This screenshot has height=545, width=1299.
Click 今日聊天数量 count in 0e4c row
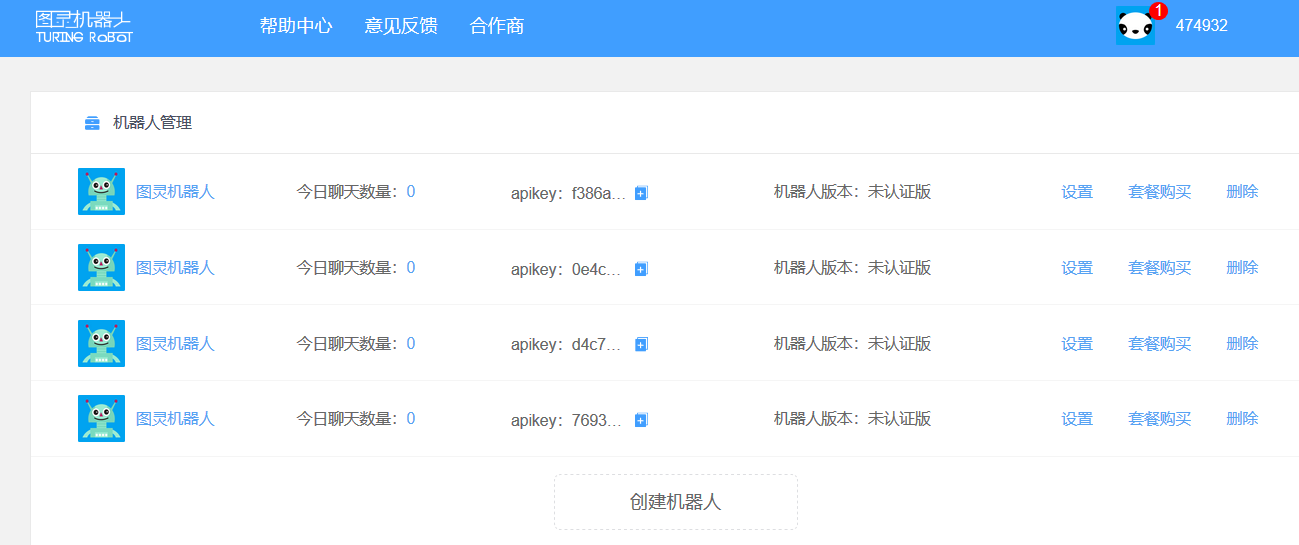tap(411, 268)
